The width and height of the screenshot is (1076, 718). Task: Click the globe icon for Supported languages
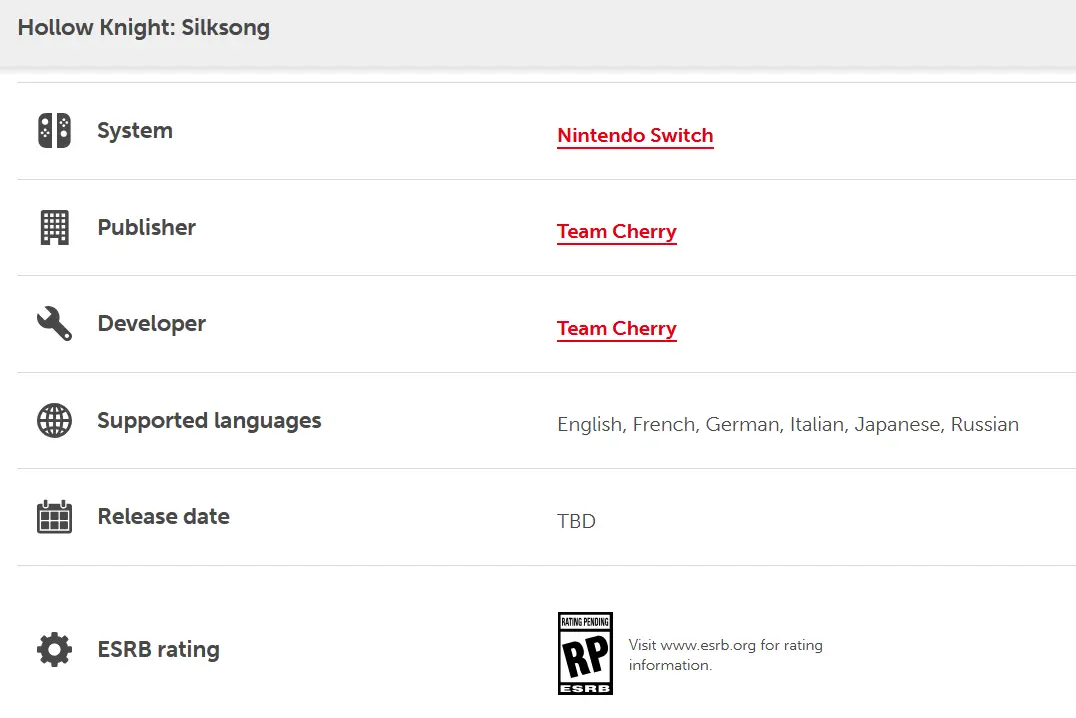pos(54,421)
